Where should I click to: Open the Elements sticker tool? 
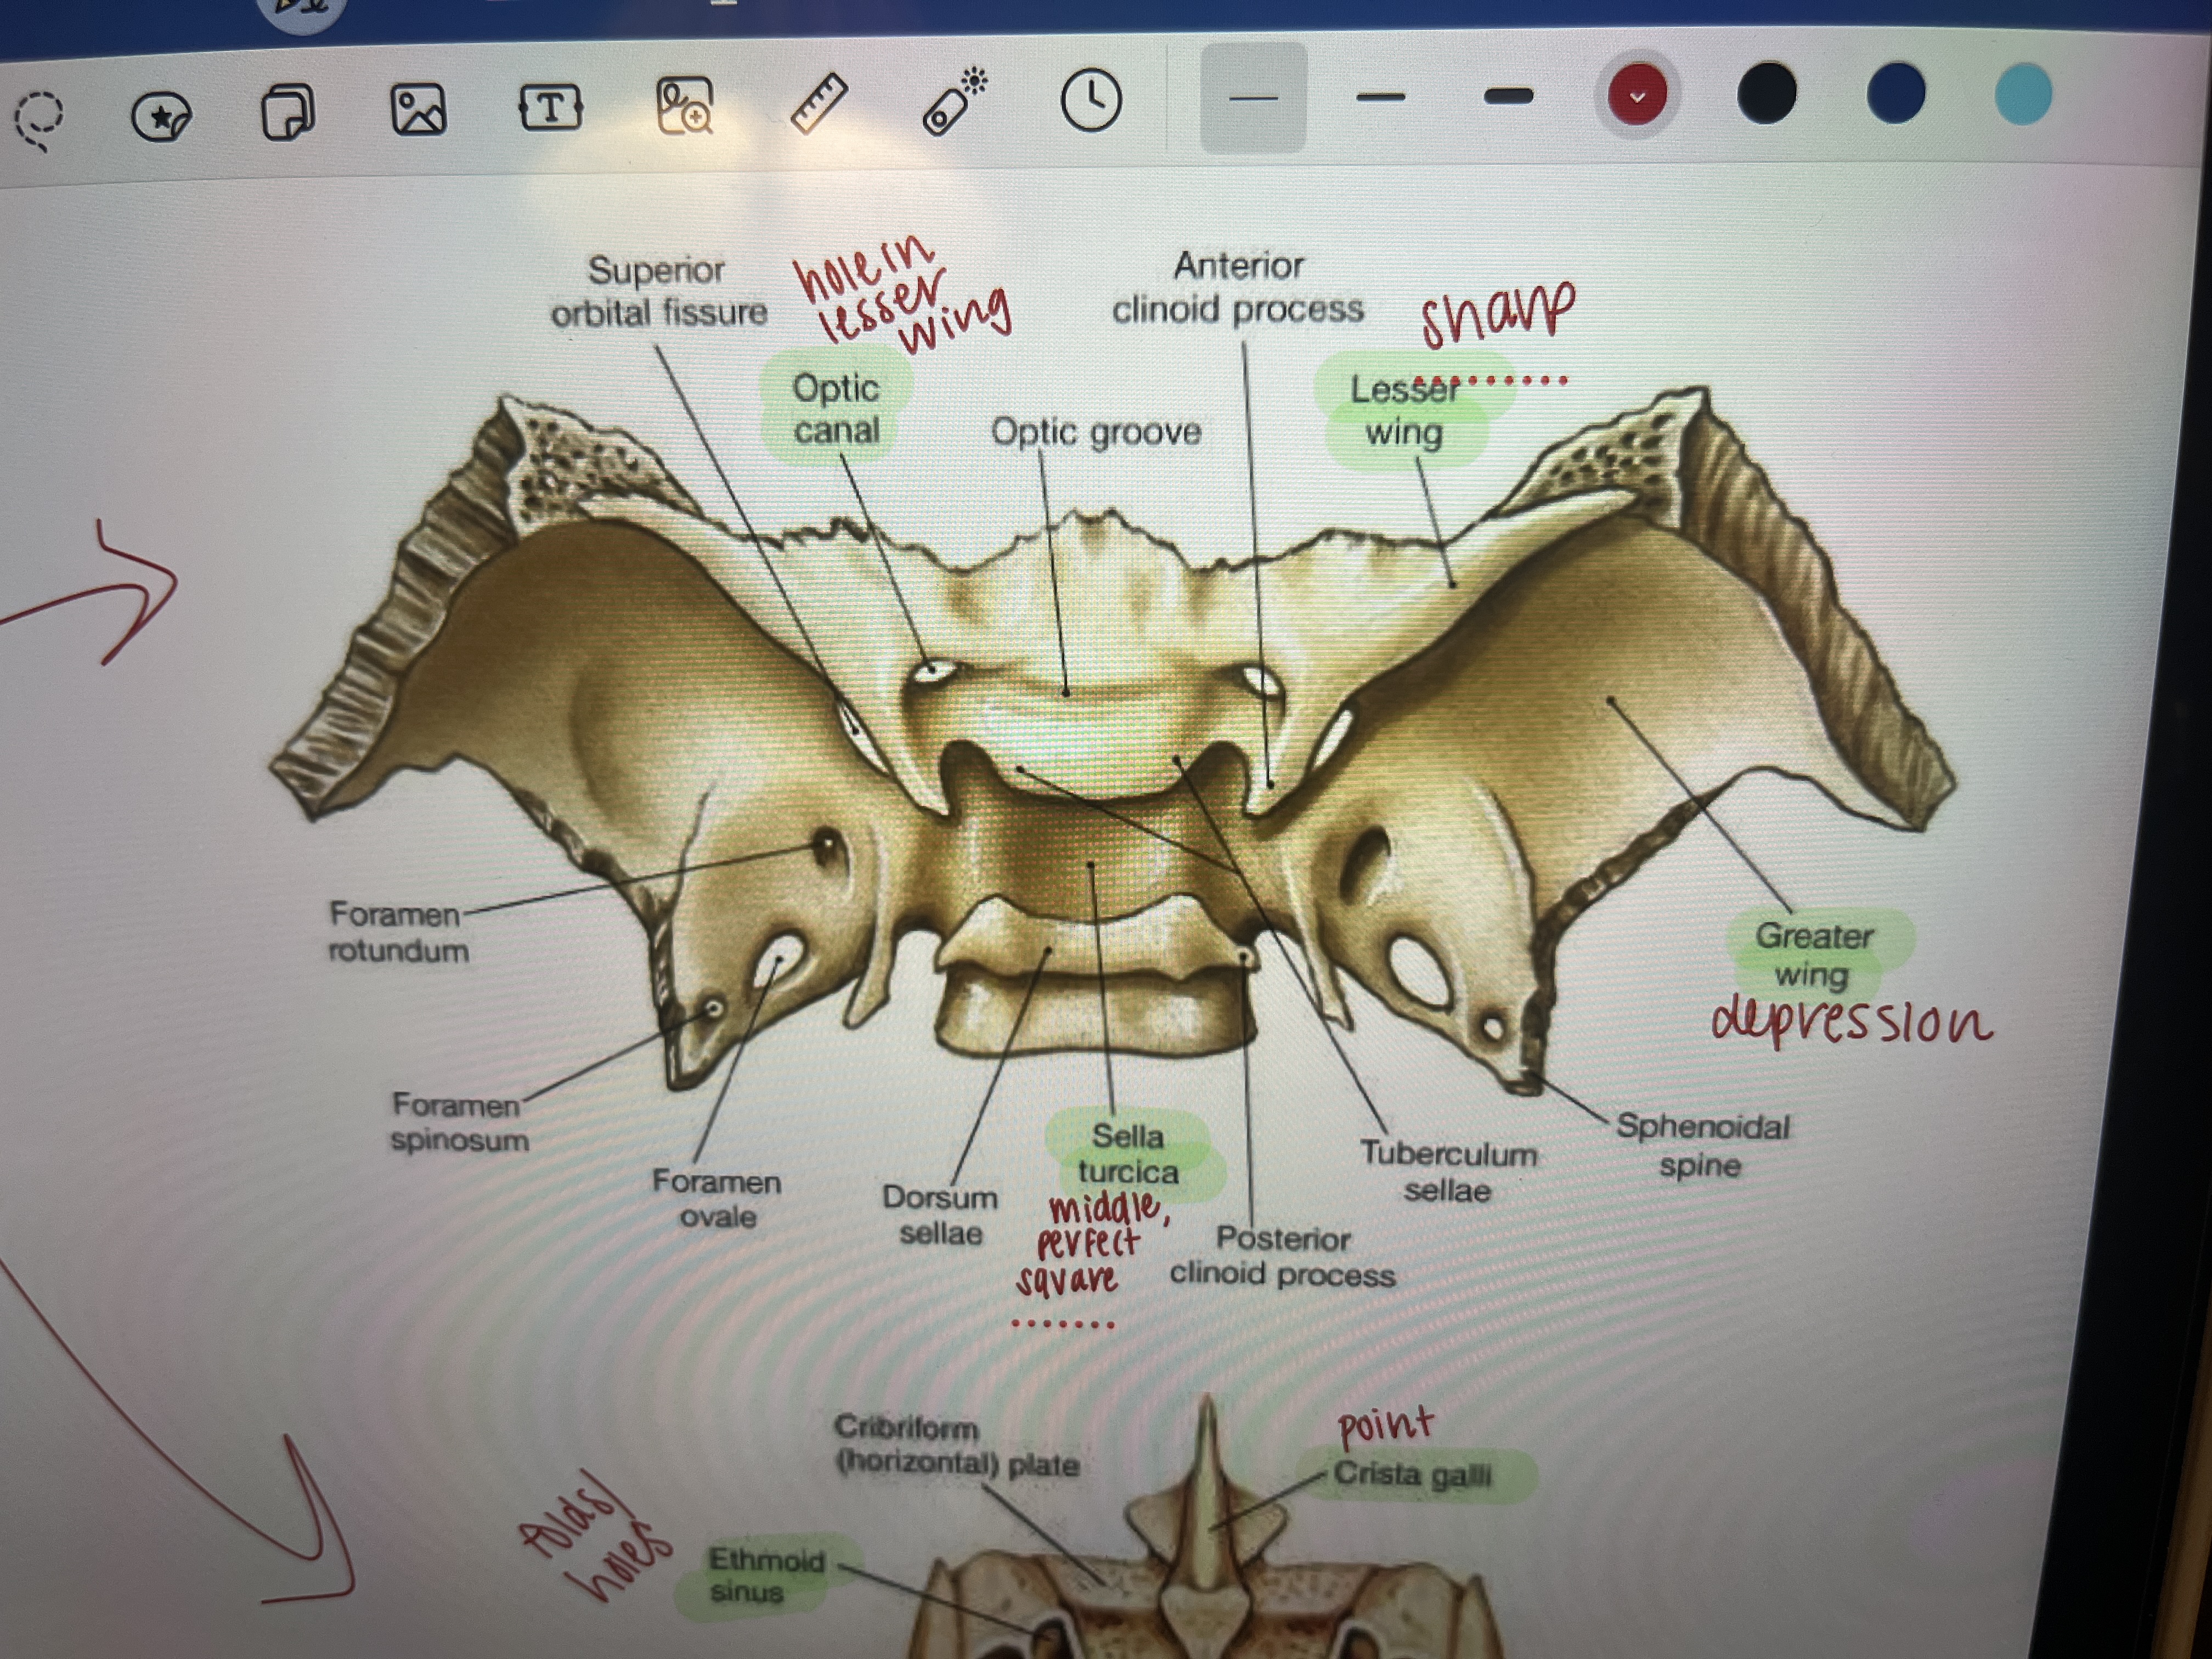(162, 116)
